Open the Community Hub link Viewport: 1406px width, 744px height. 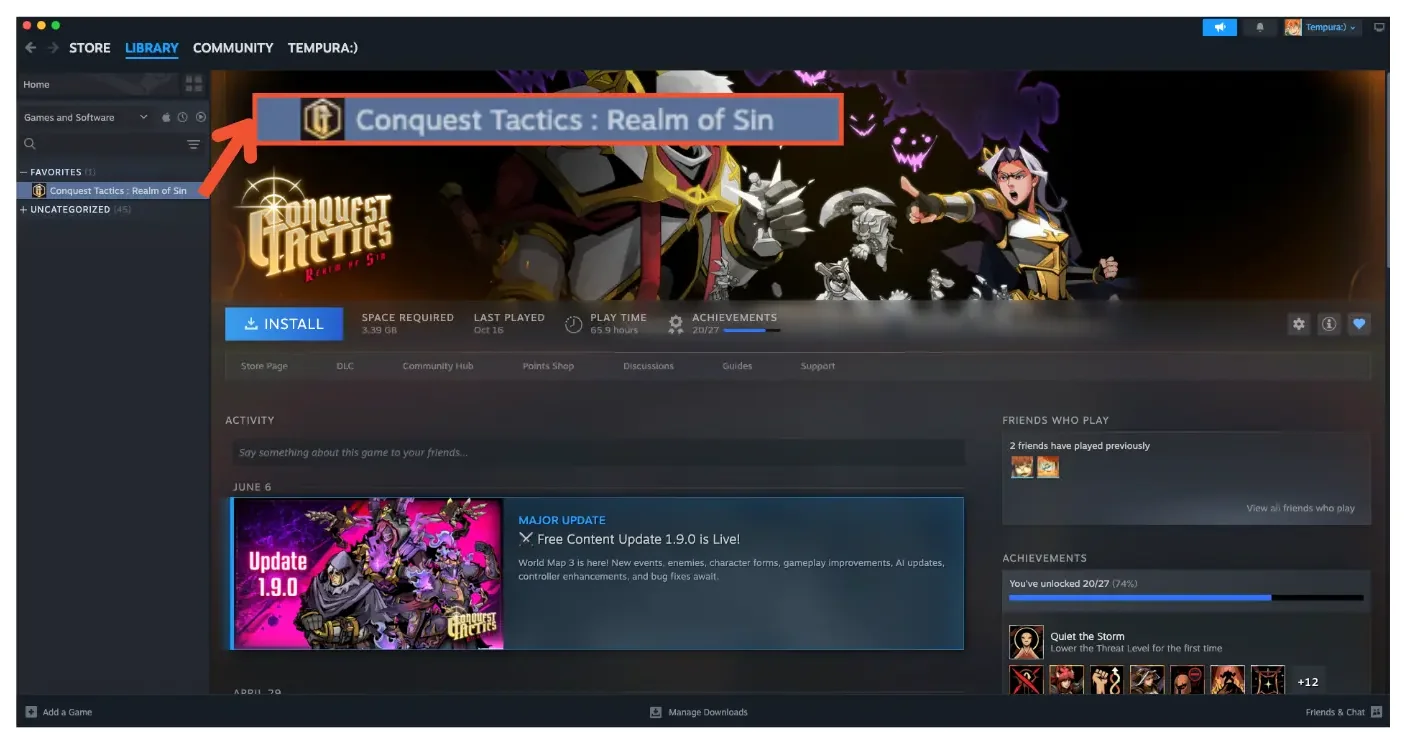point(438,366)
